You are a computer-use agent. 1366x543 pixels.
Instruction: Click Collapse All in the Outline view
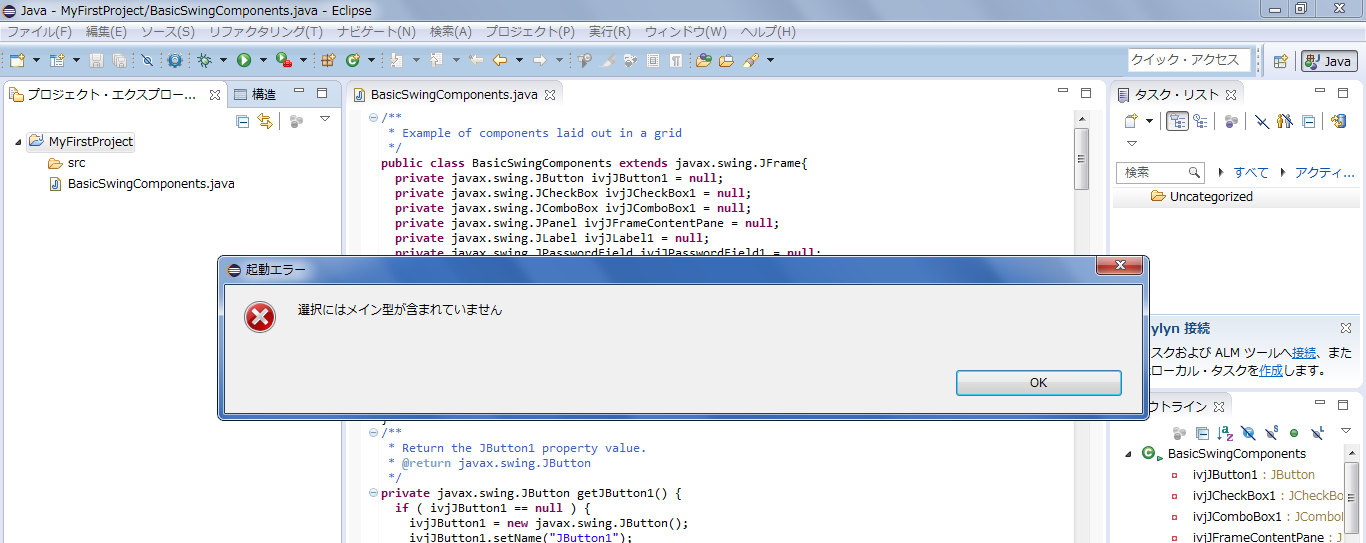point(1202,433)
